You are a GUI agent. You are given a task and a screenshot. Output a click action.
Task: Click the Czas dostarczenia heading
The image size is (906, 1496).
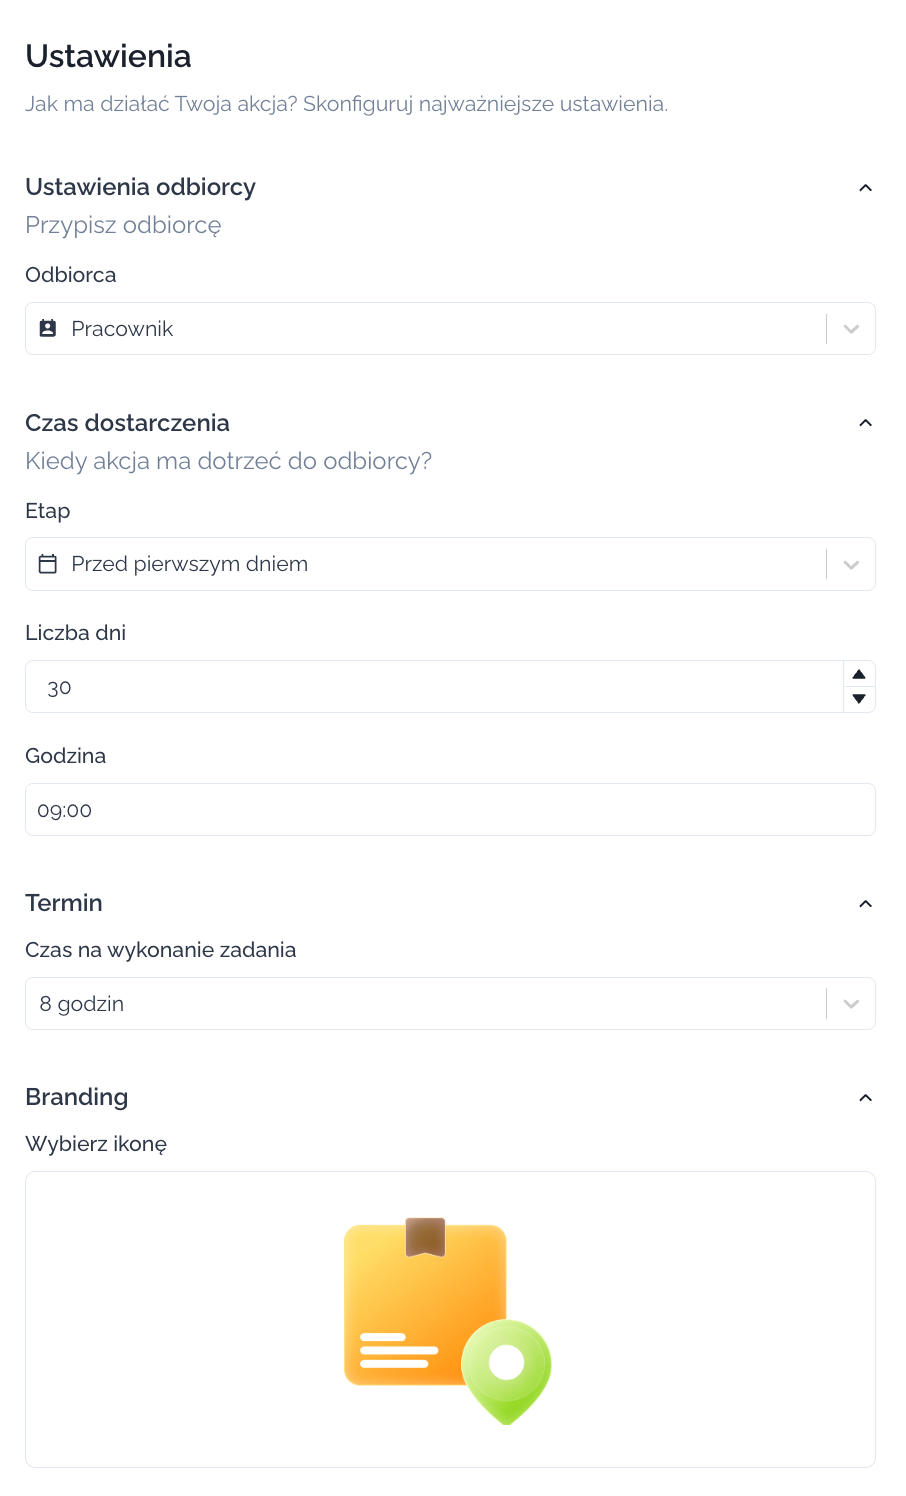[x=127, y=423]
